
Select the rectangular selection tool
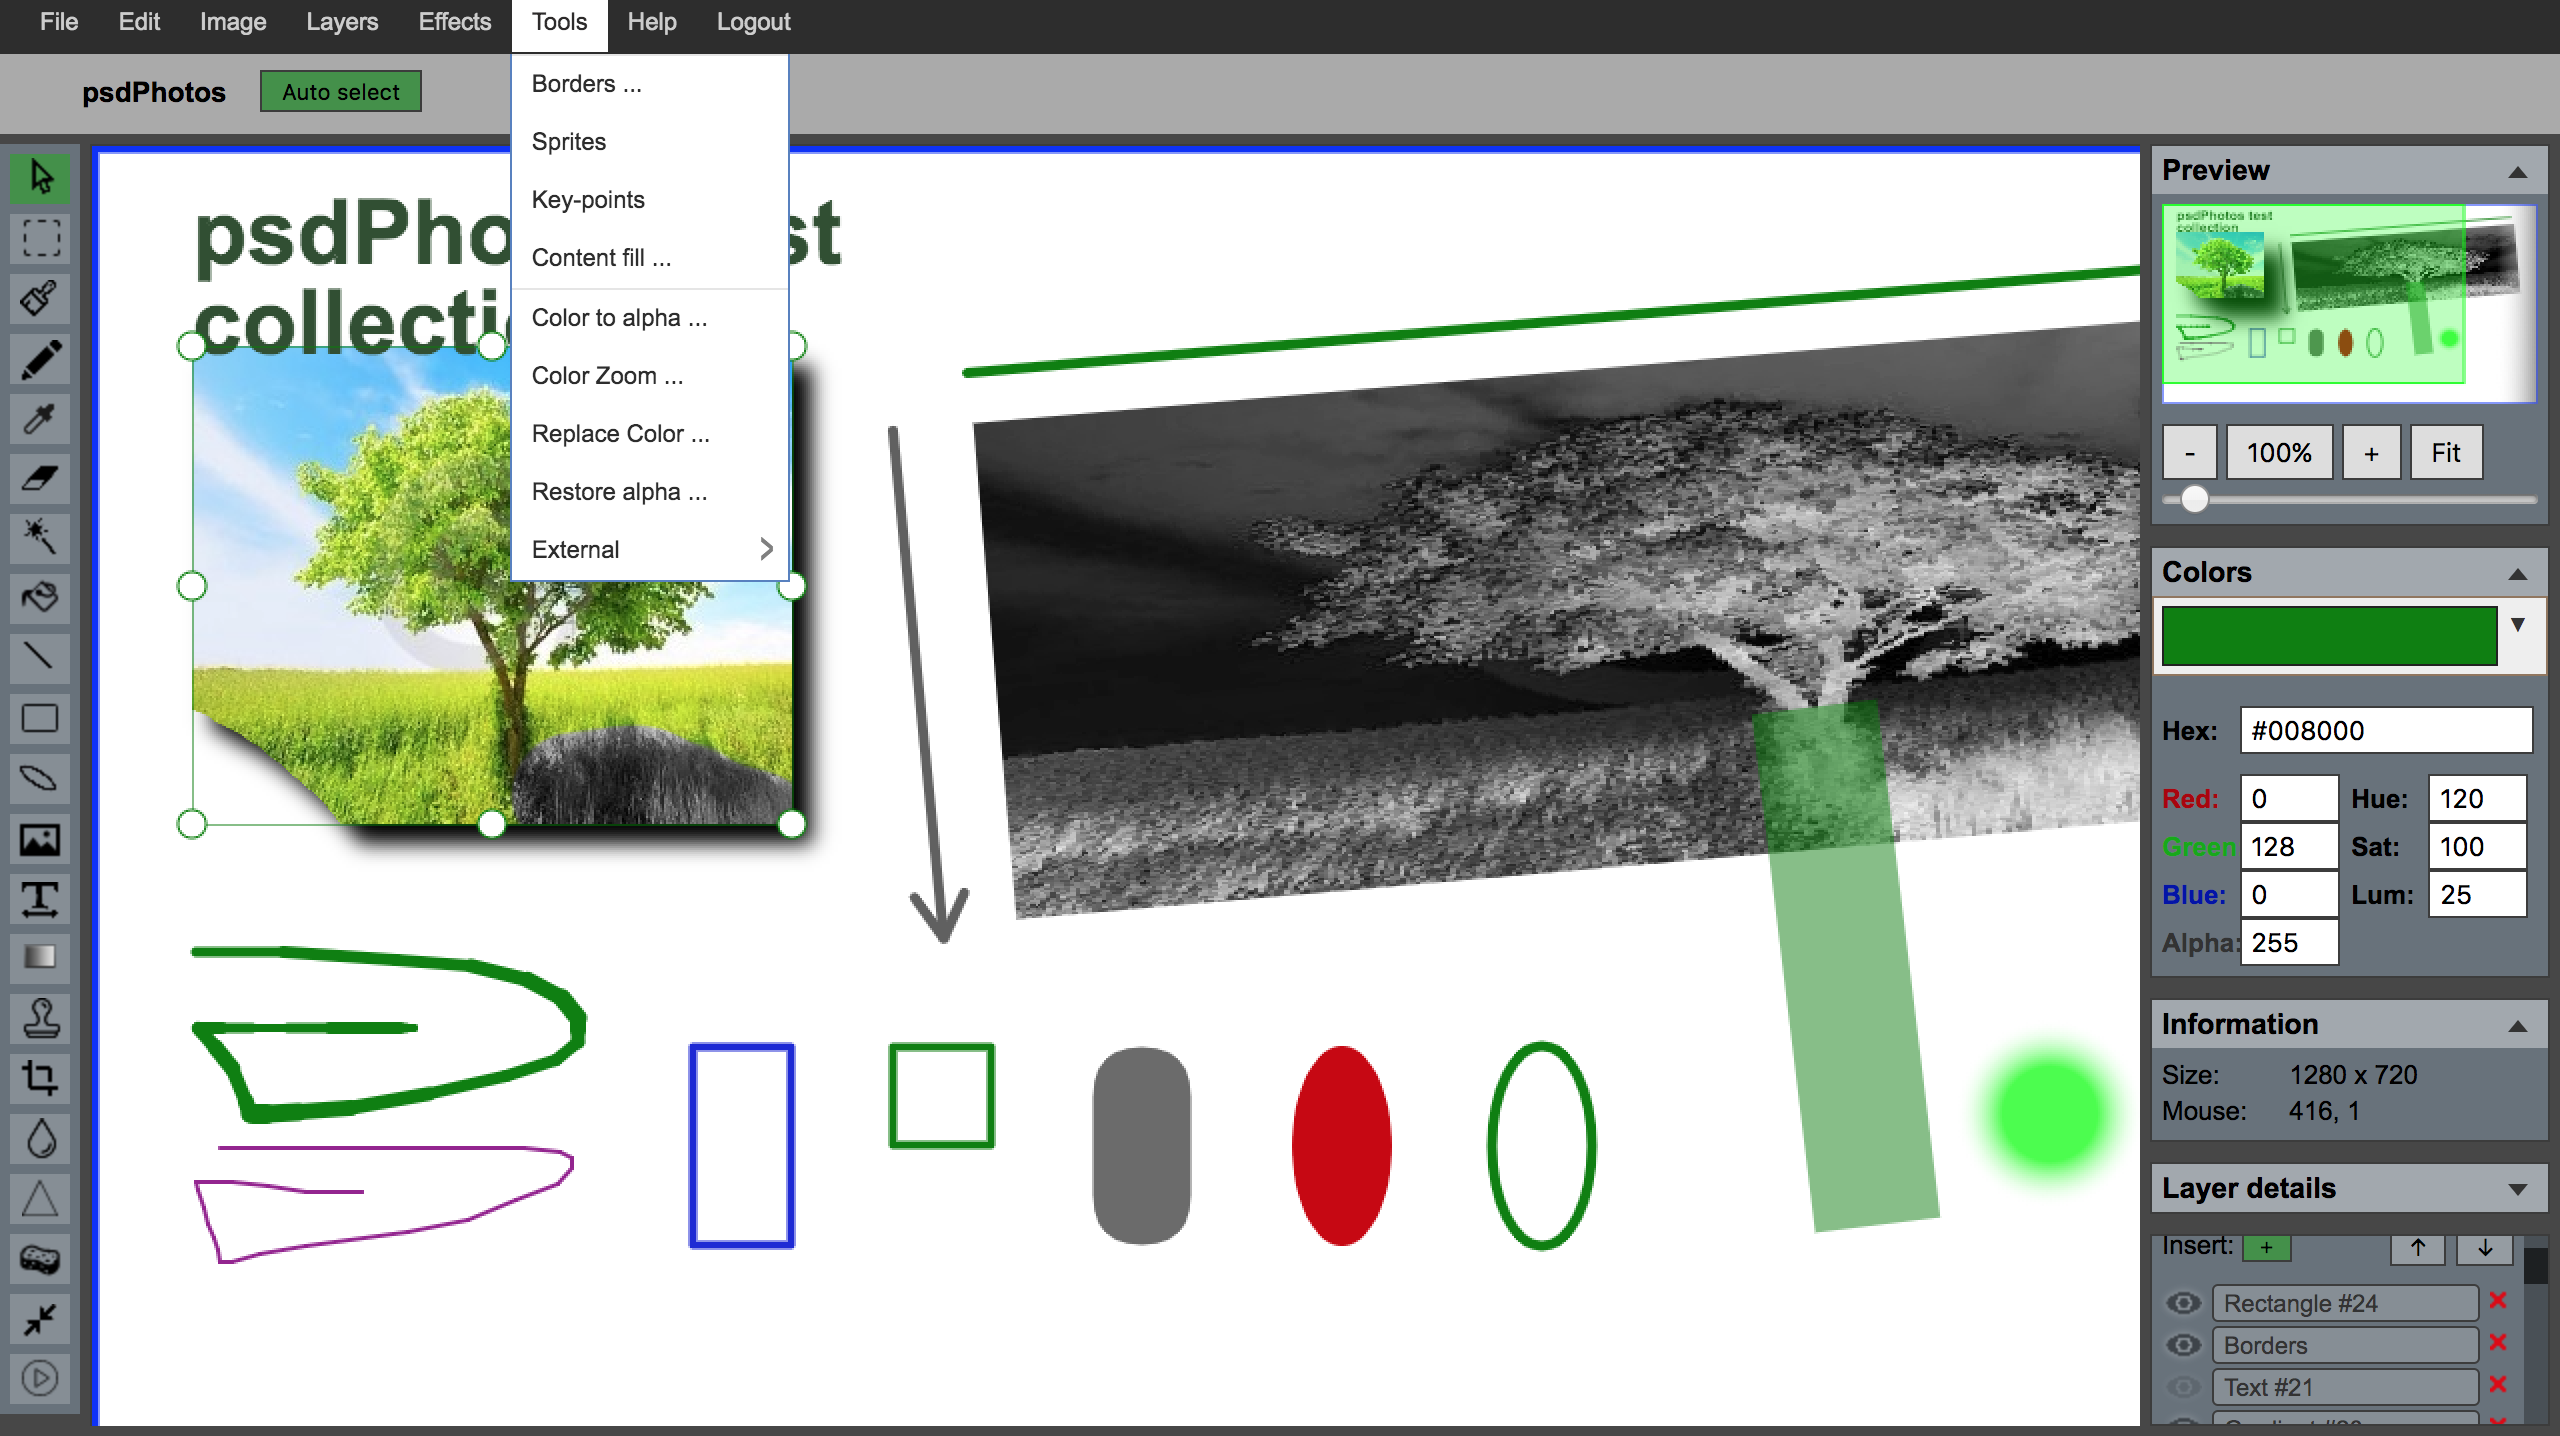tap(40, 238)
